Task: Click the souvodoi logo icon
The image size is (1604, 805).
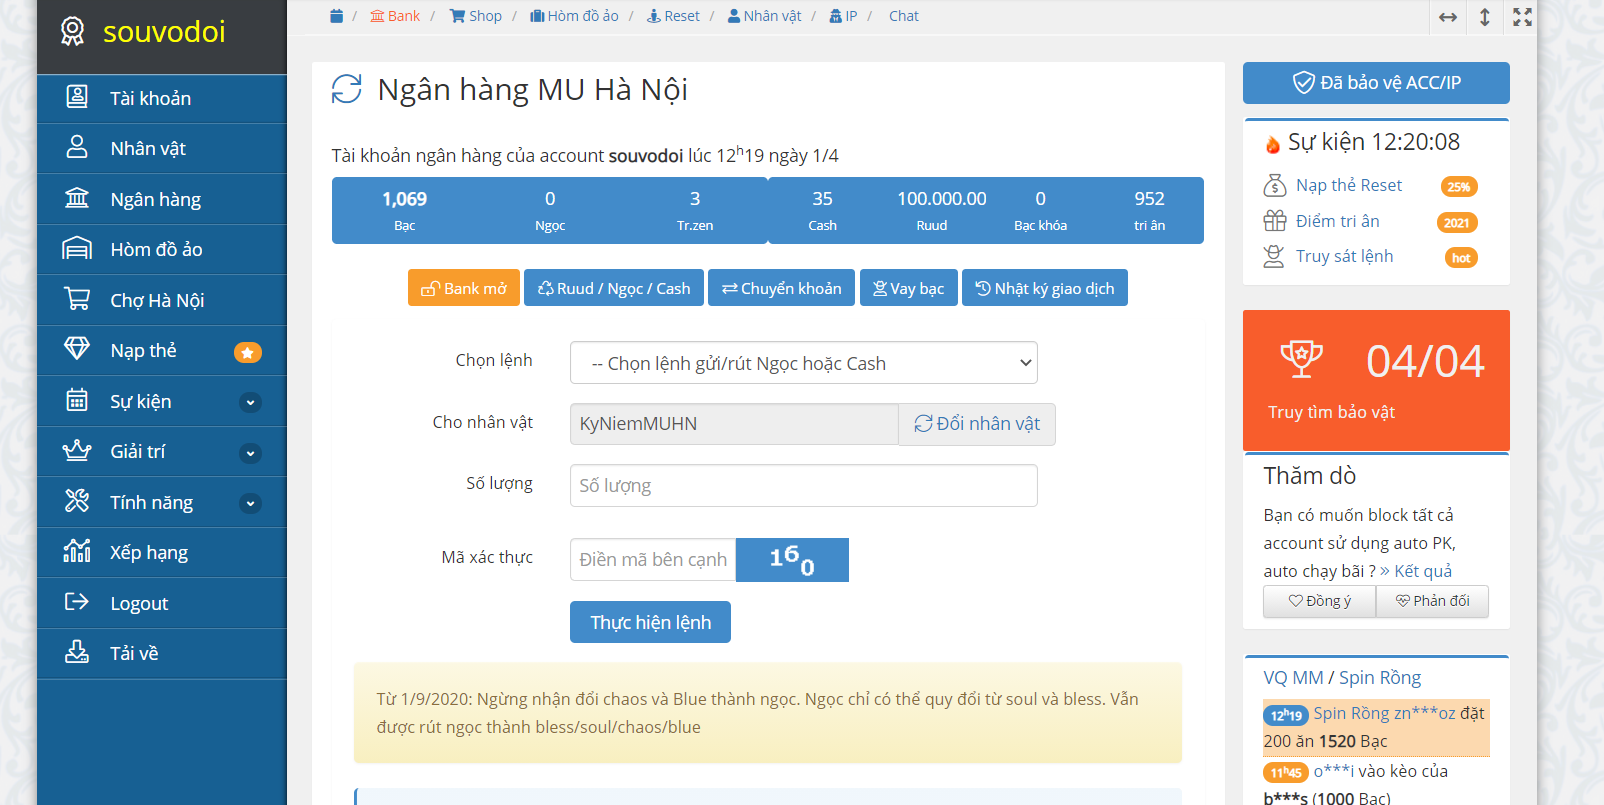Action: click(72, 32)
